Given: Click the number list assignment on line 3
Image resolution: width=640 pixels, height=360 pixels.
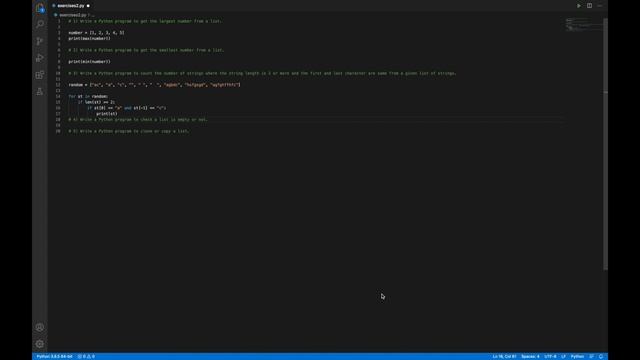Looking at the screenshot, I should point(96,33).
